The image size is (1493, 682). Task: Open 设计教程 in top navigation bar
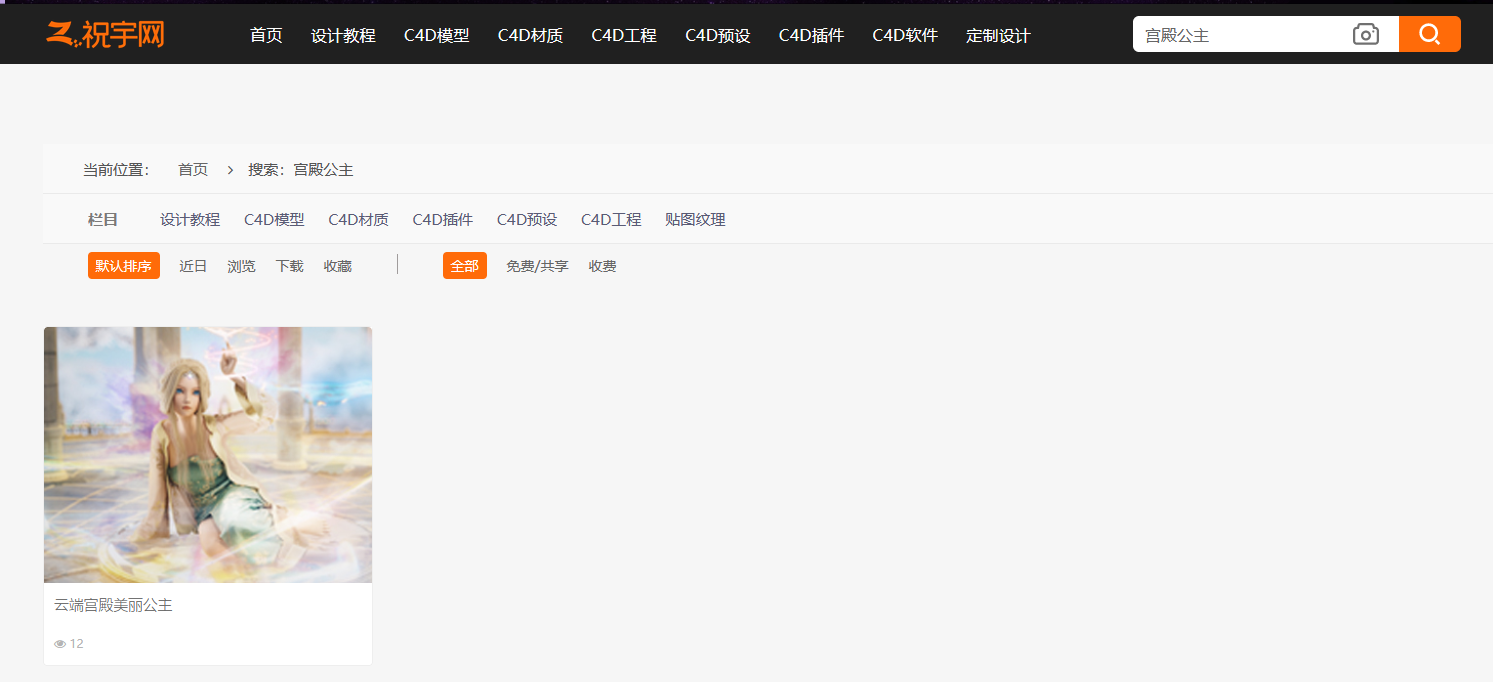tap(343, 35)
